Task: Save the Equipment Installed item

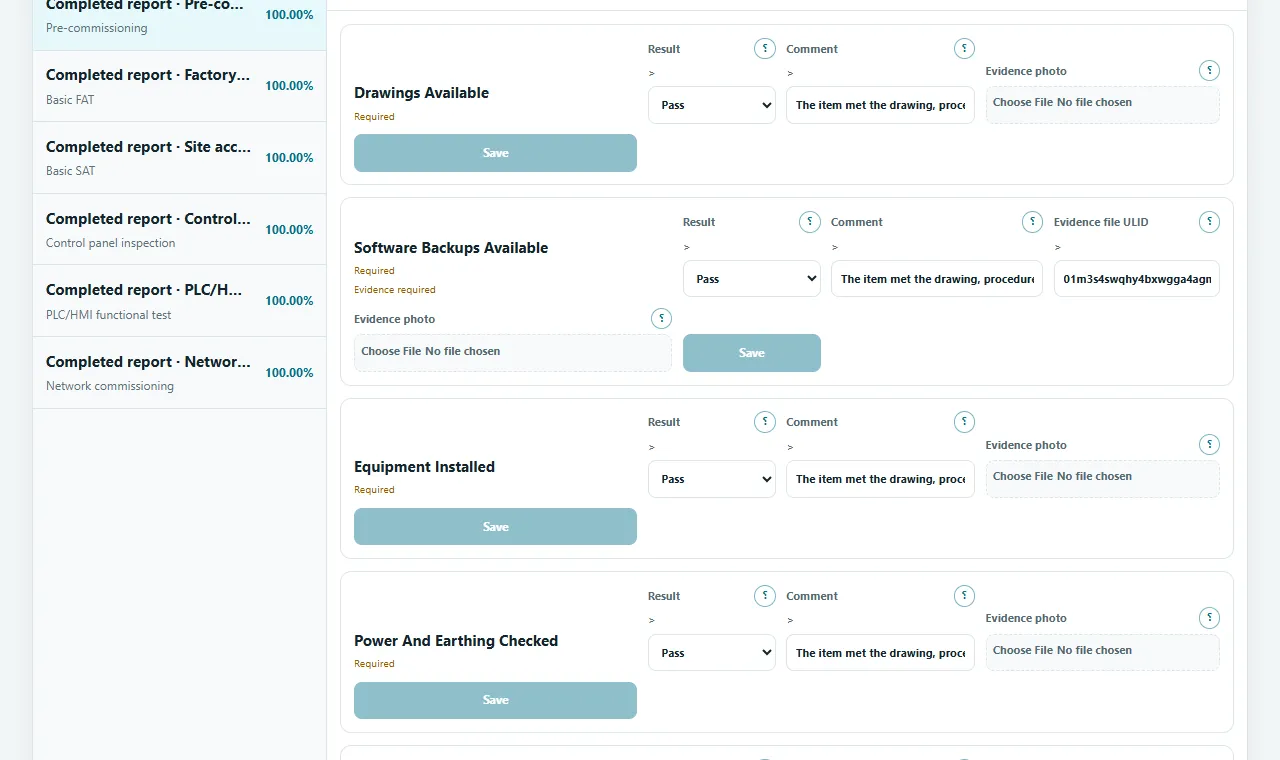Action: [x=495, y=527]
